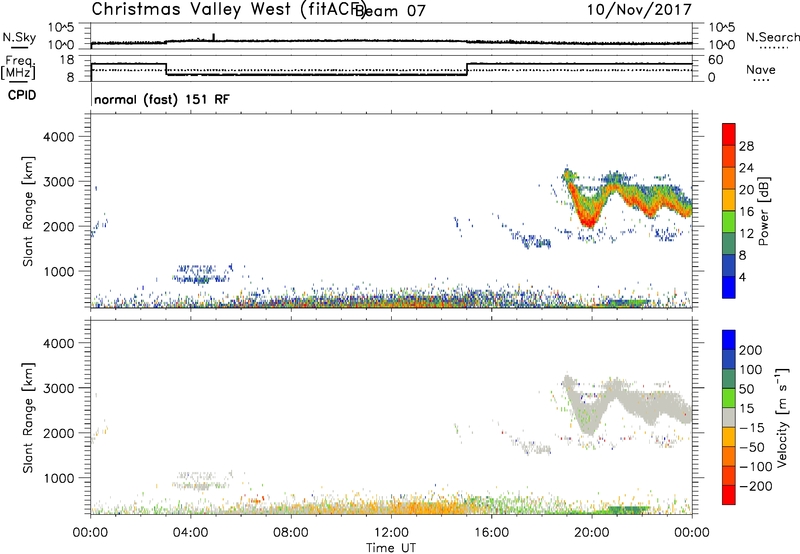
Task: Click the '60' Nave axis value
Action: 716,60
